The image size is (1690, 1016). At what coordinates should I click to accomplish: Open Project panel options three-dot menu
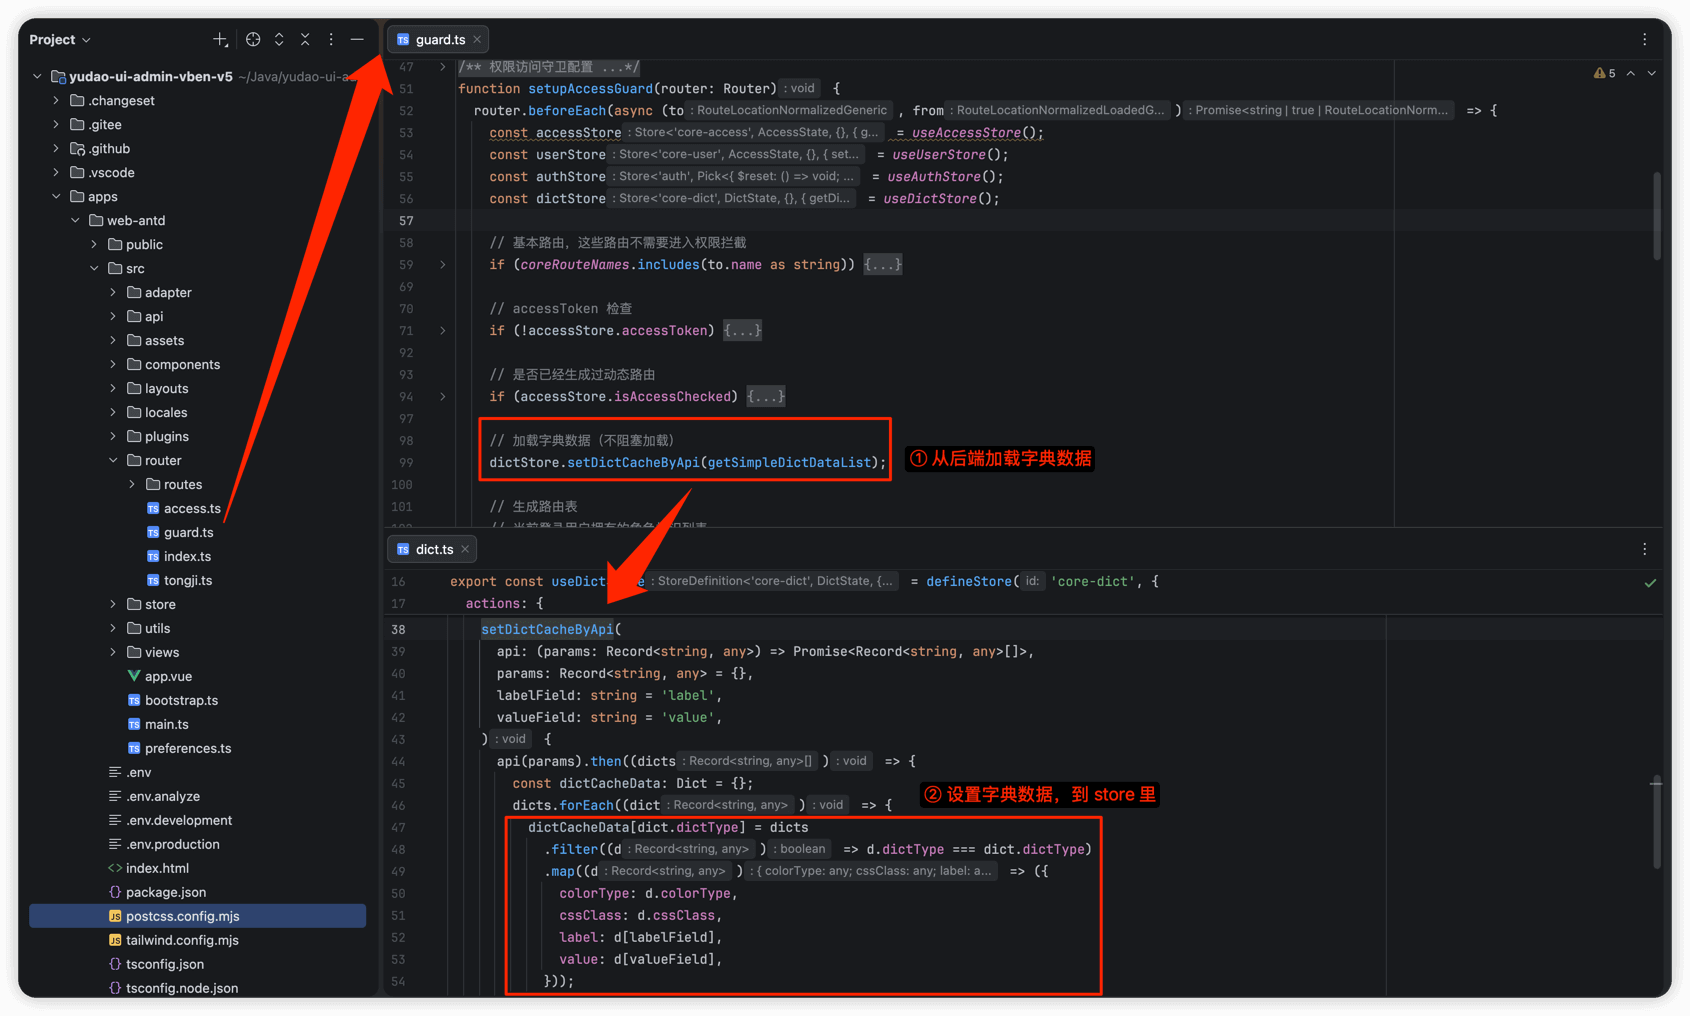(331, 40)
